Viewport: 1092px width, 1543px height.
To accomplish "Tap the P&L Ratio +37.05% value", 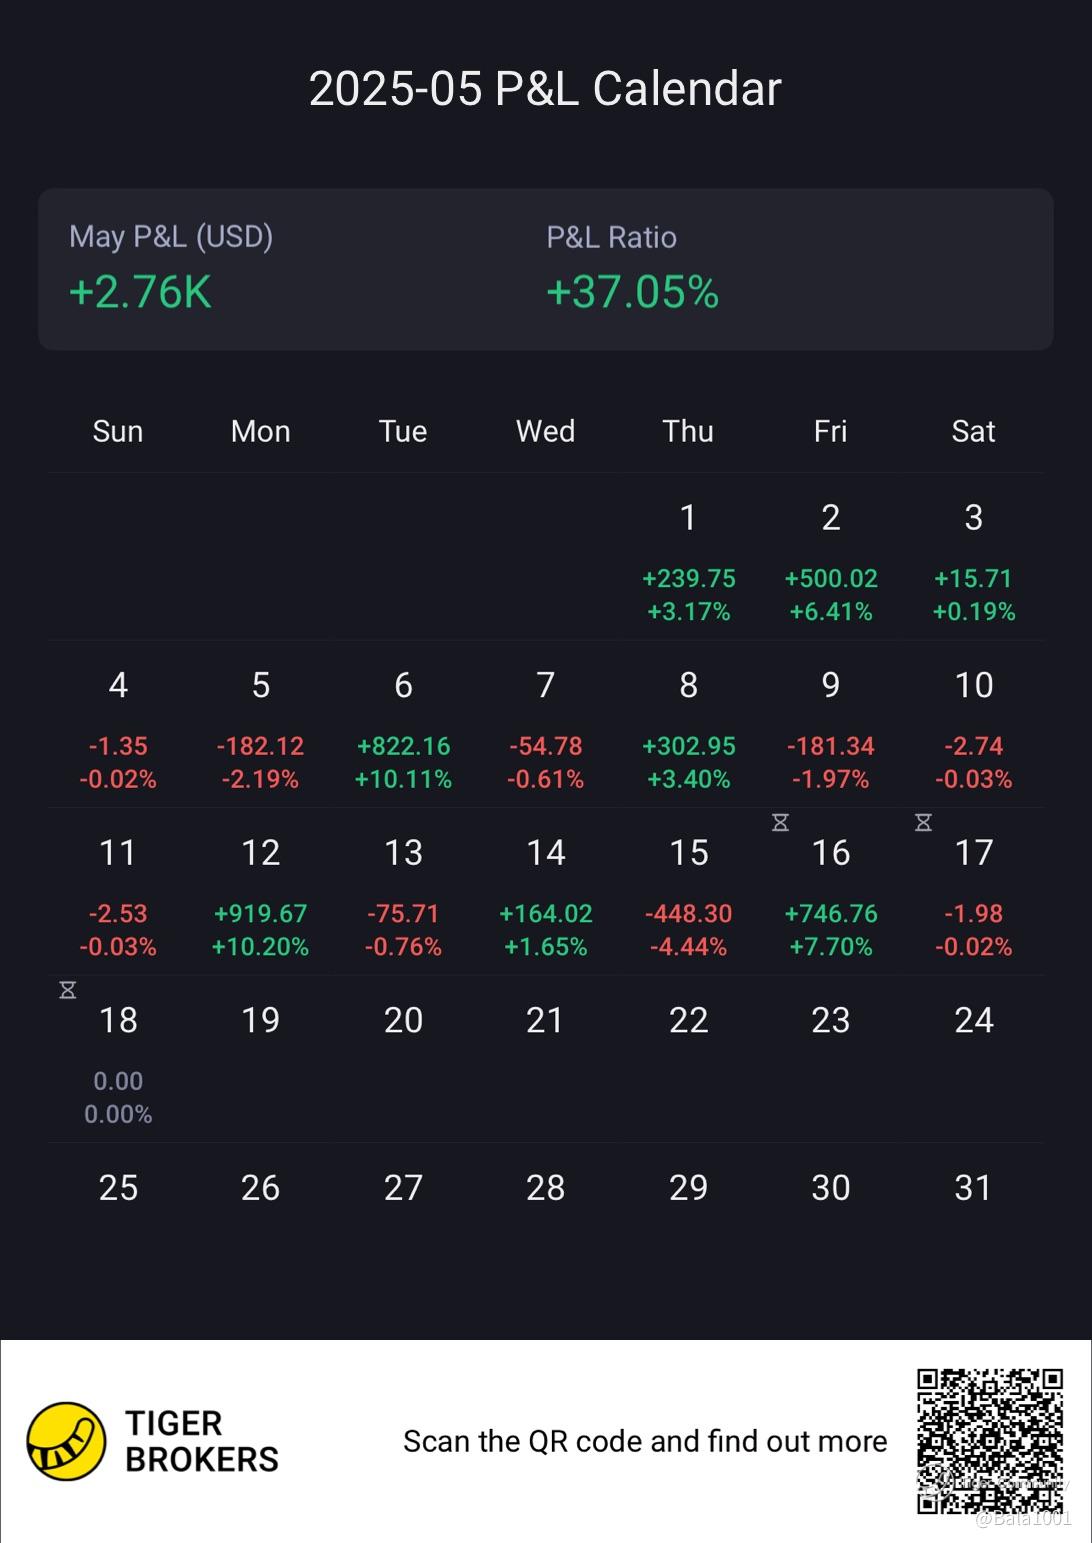I will pos(632,291).
